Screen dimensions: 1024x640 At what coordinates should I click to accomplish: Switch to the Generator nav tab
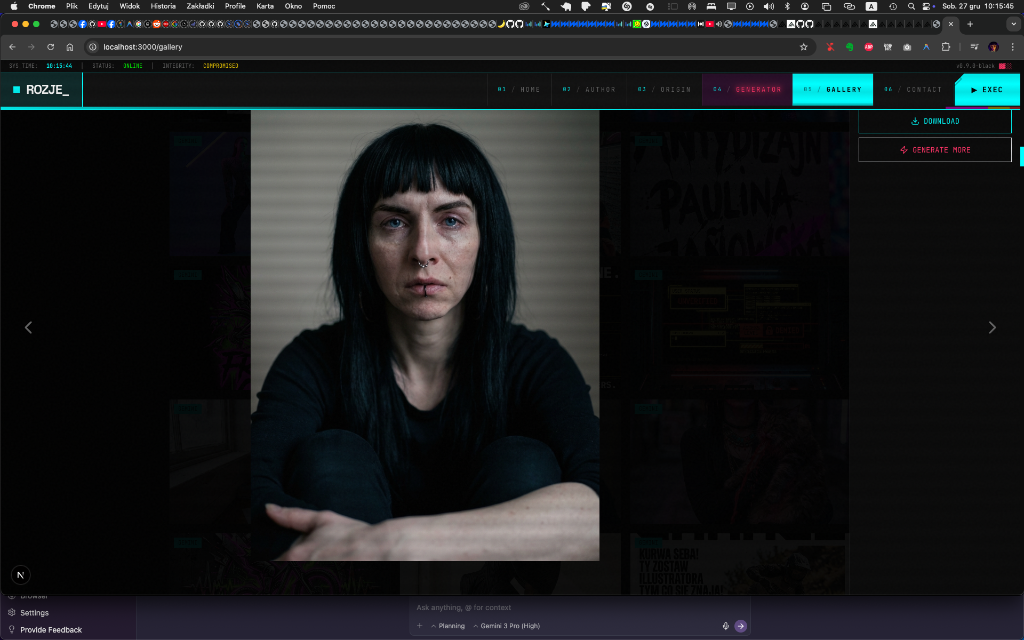click(x=746, y=90)
